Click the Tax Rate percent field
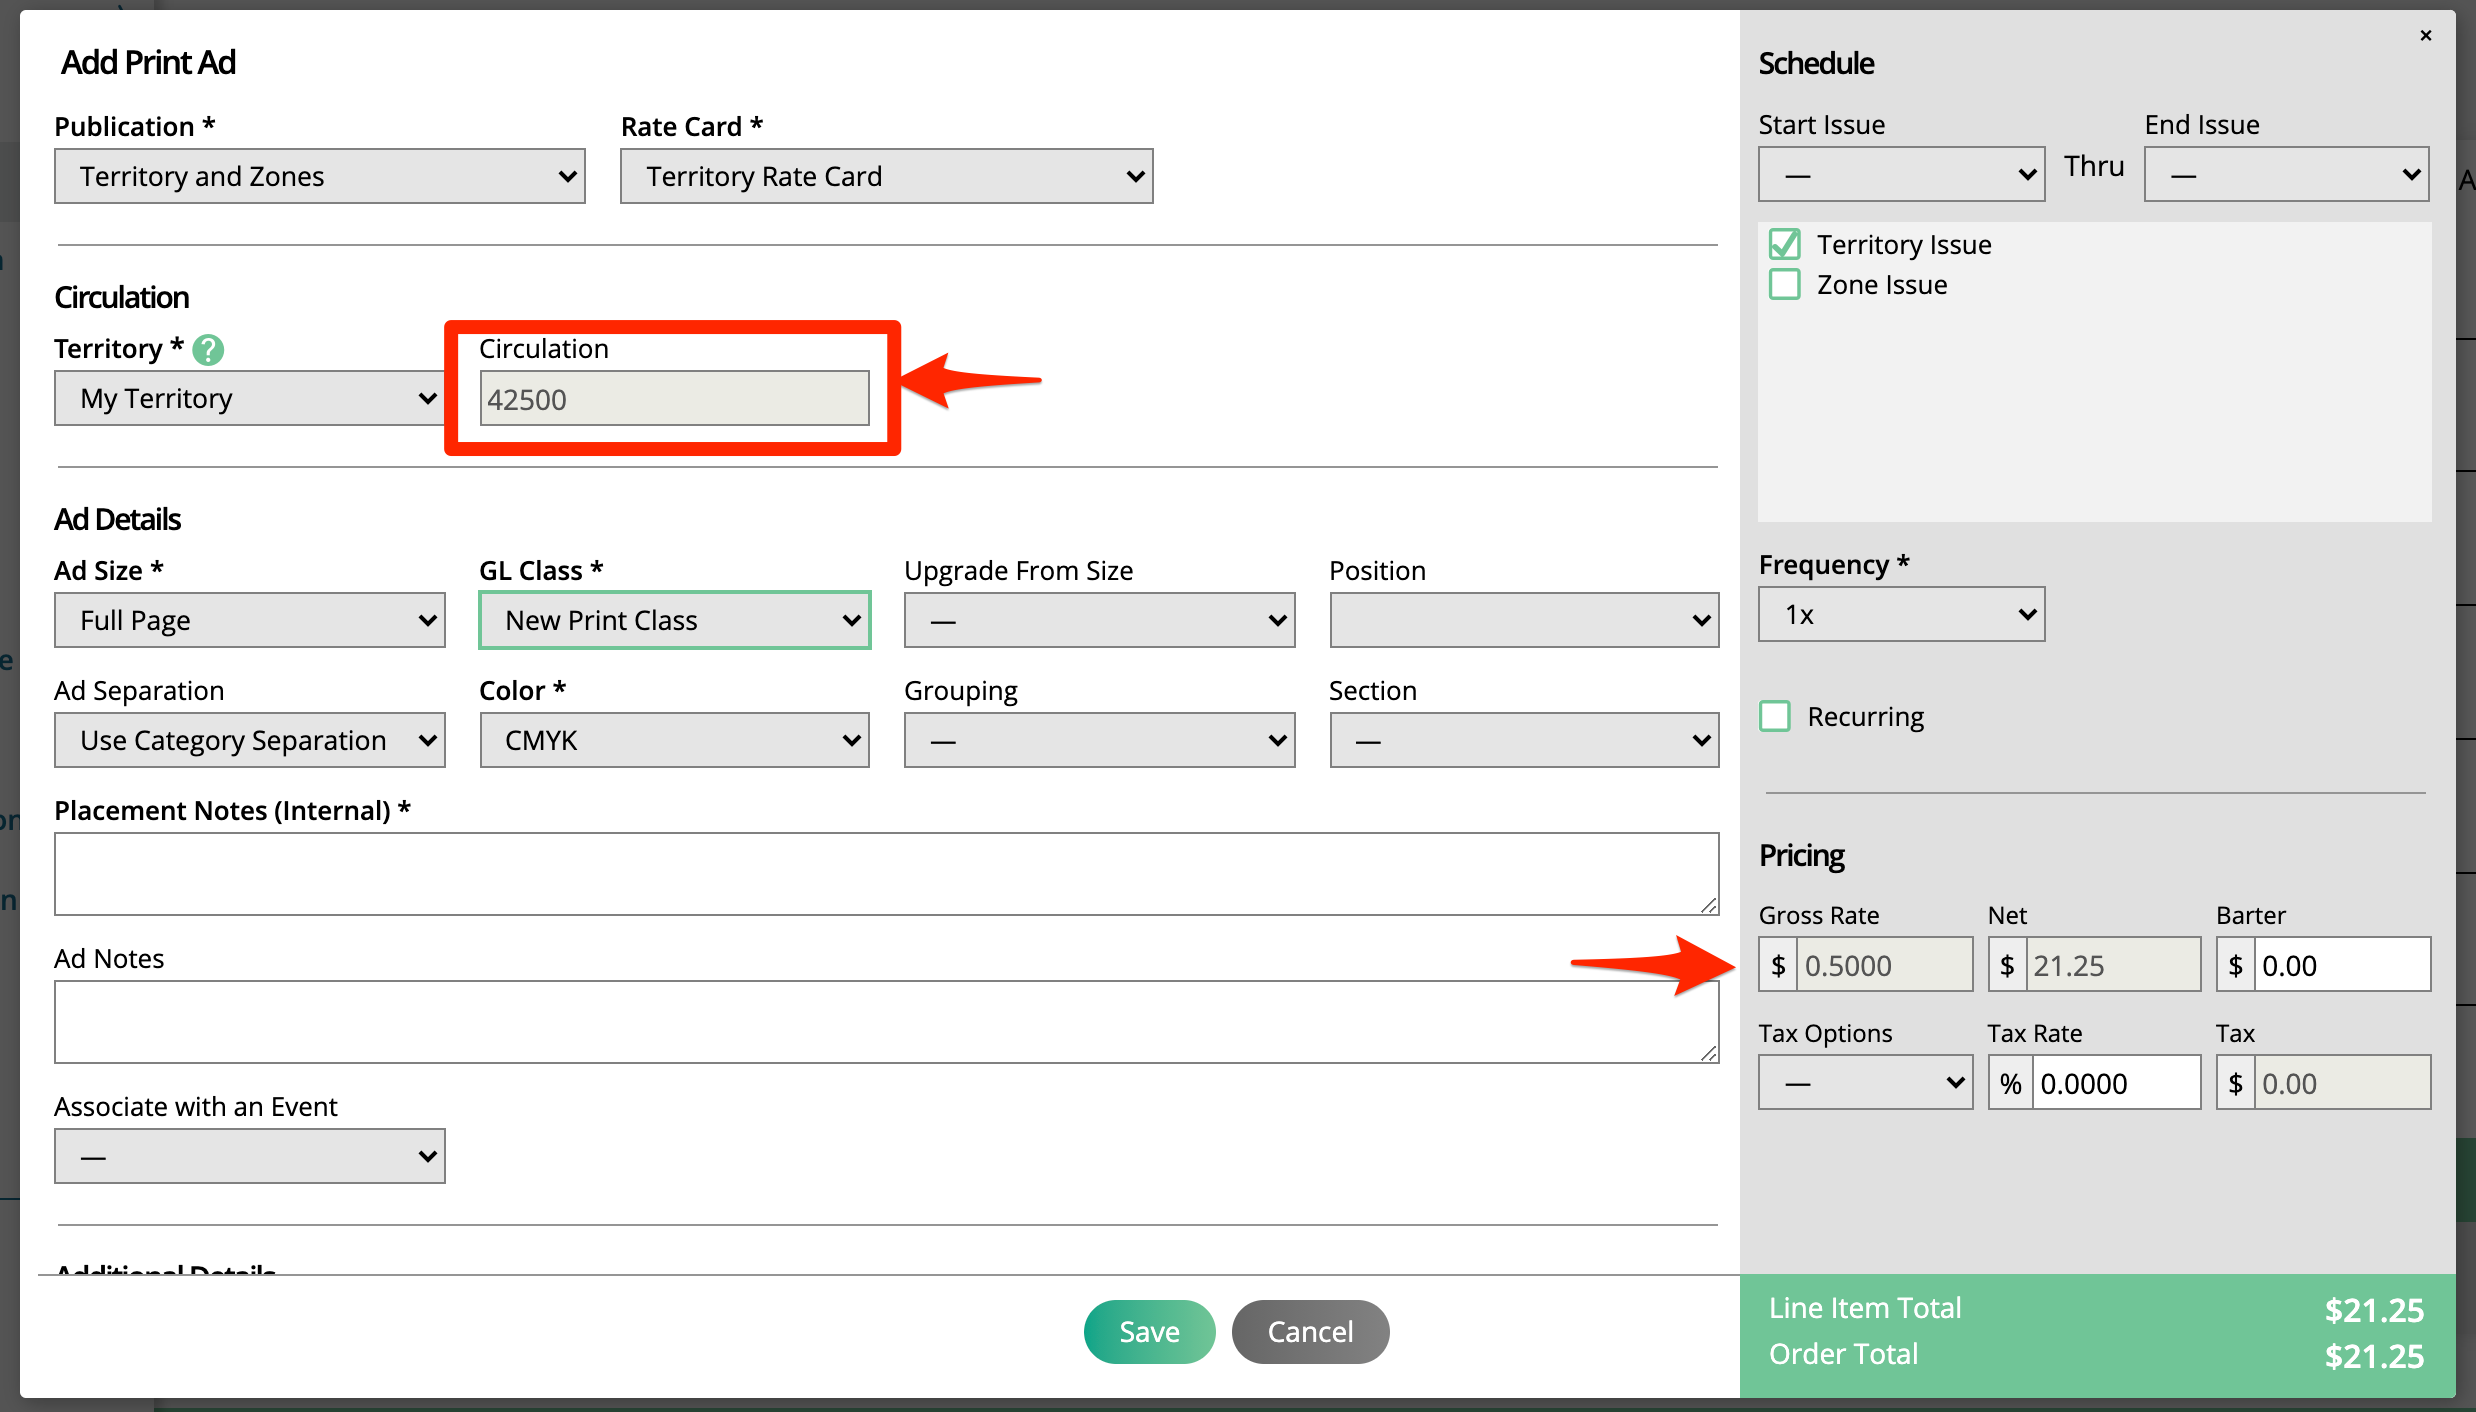The image size is (2476, 1412). click(2114, 1083)
